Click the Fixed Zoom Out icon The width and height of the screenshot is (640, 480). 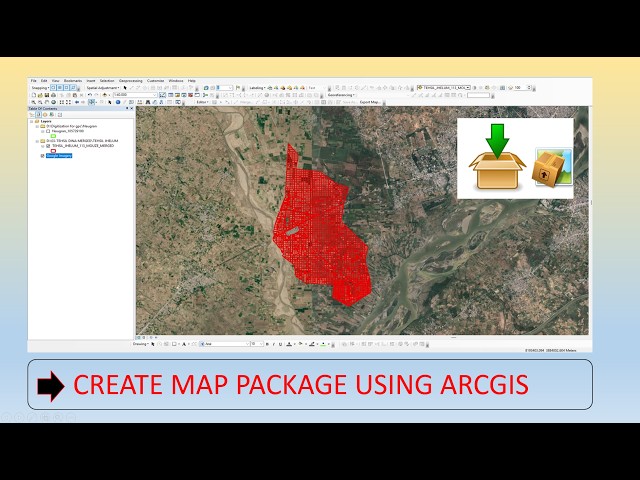[68, 102]
